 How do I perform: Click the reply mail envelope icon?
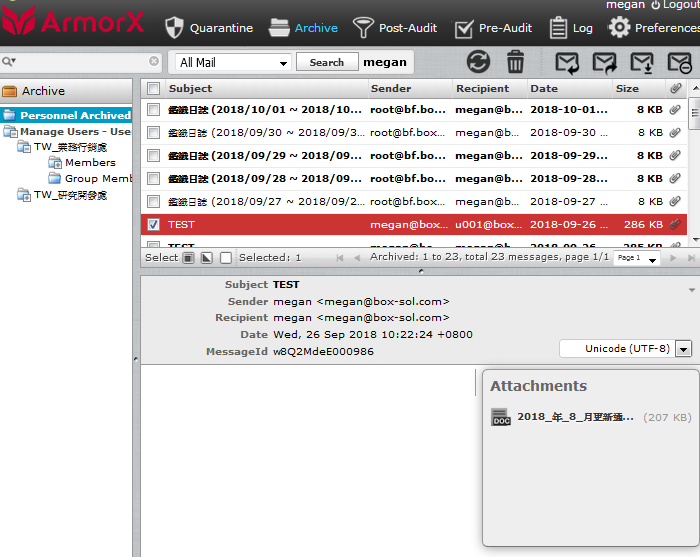[x=567, y=62]
